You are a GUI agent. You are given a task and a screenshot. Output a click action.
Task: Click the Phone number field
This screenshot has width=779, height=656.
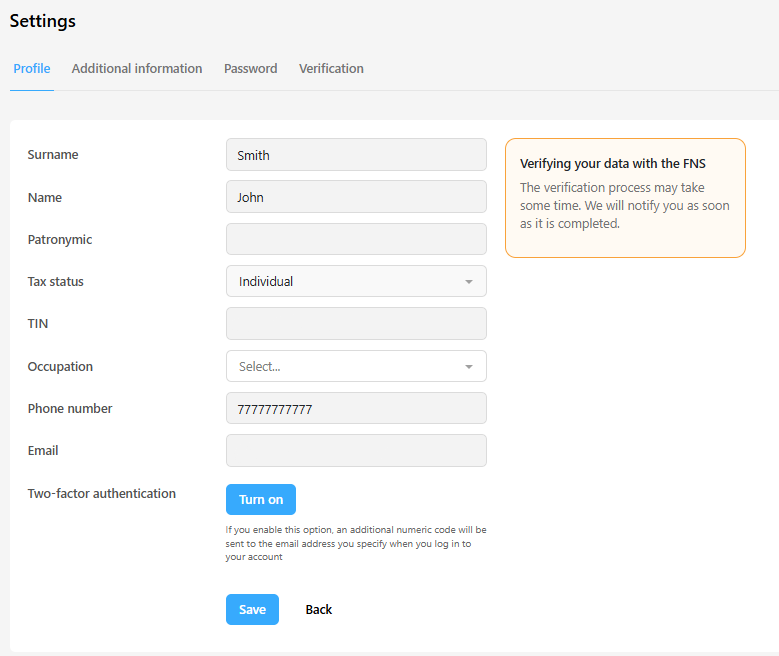pos(356,409)
